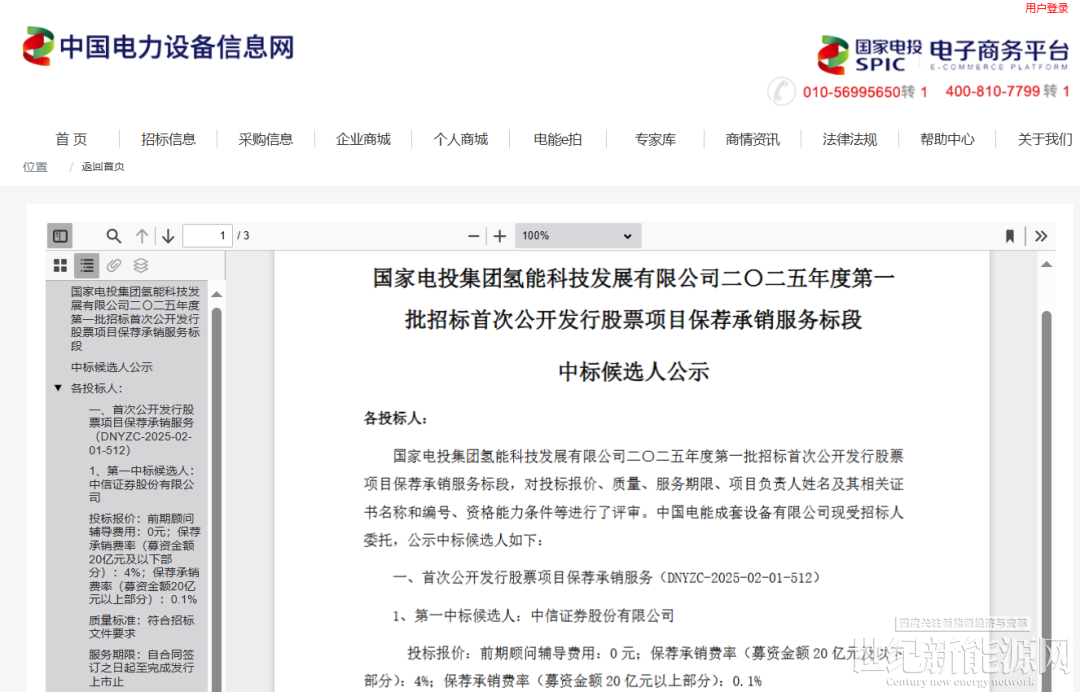This screenshot has height=692, width=1080.
Task: Open 专家库 navigation item
Action: (655, 139)
